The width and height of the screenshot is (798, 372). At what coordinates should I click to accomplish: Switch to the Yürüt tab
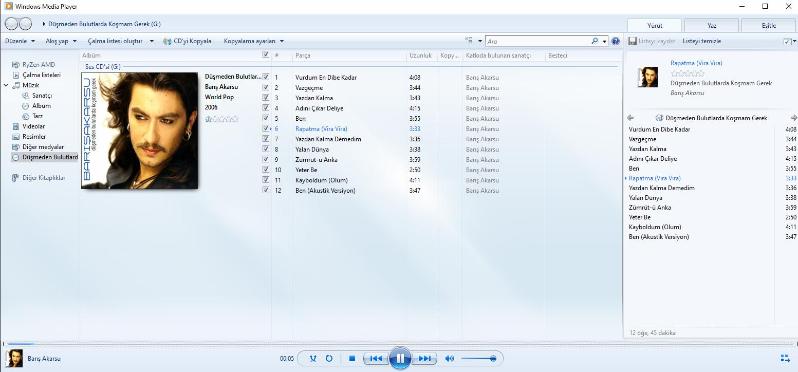click(654, 25)
